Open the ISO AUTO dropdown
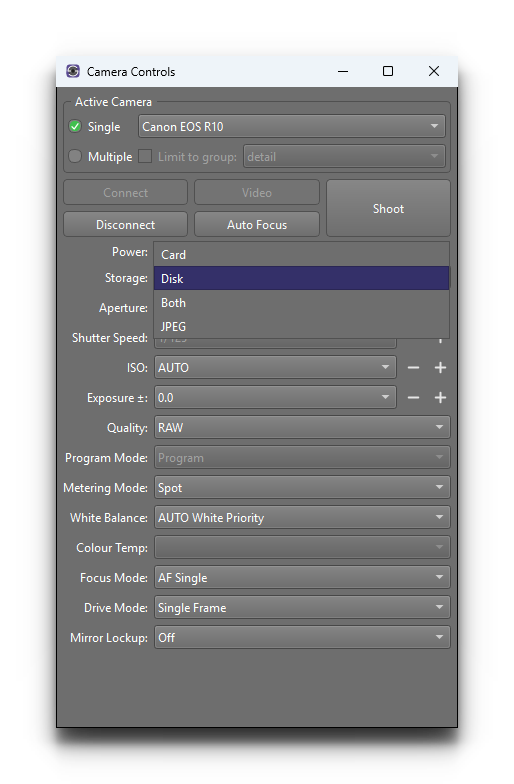Screen dimensions: 514x784 (276, 368)
